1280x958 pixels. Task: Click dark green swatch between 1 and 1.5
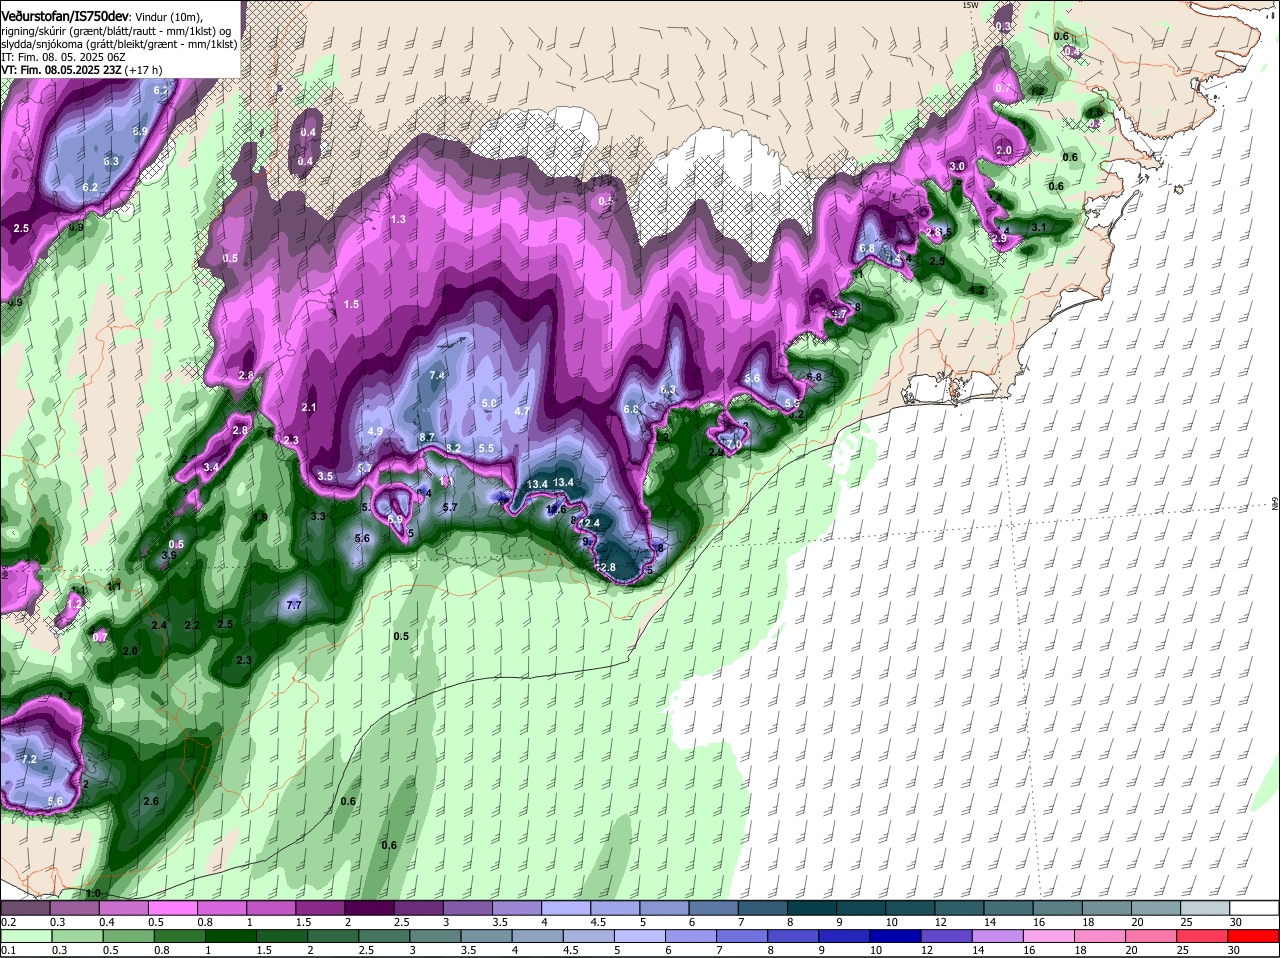[232, 936]
